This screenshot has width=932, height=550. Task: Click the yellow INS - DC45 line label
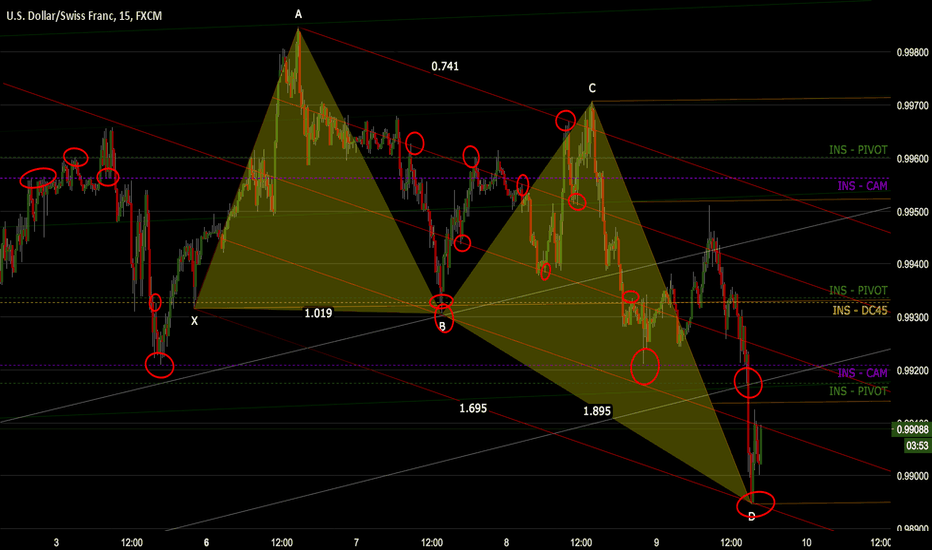pyautogui.click(x=860, y=311)
